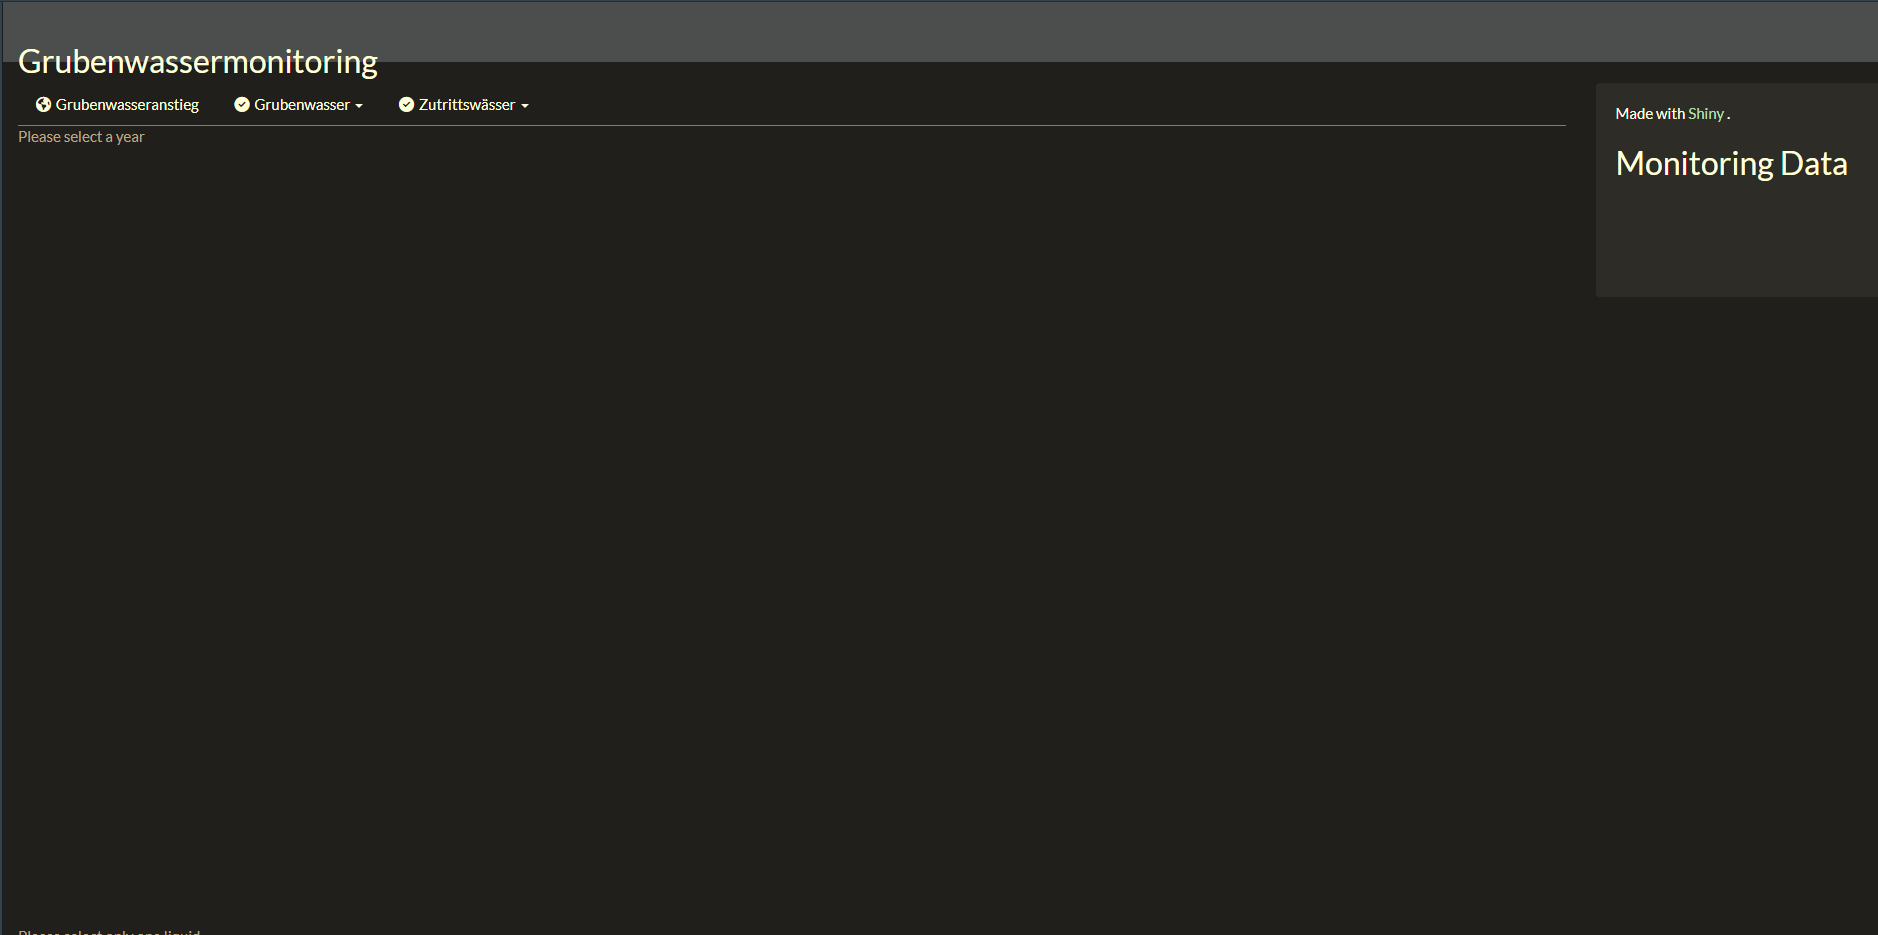Click the check-circle icon beside Grubenwasser
The height and width of the screenshot is (935, 1878).
point(242,105)
